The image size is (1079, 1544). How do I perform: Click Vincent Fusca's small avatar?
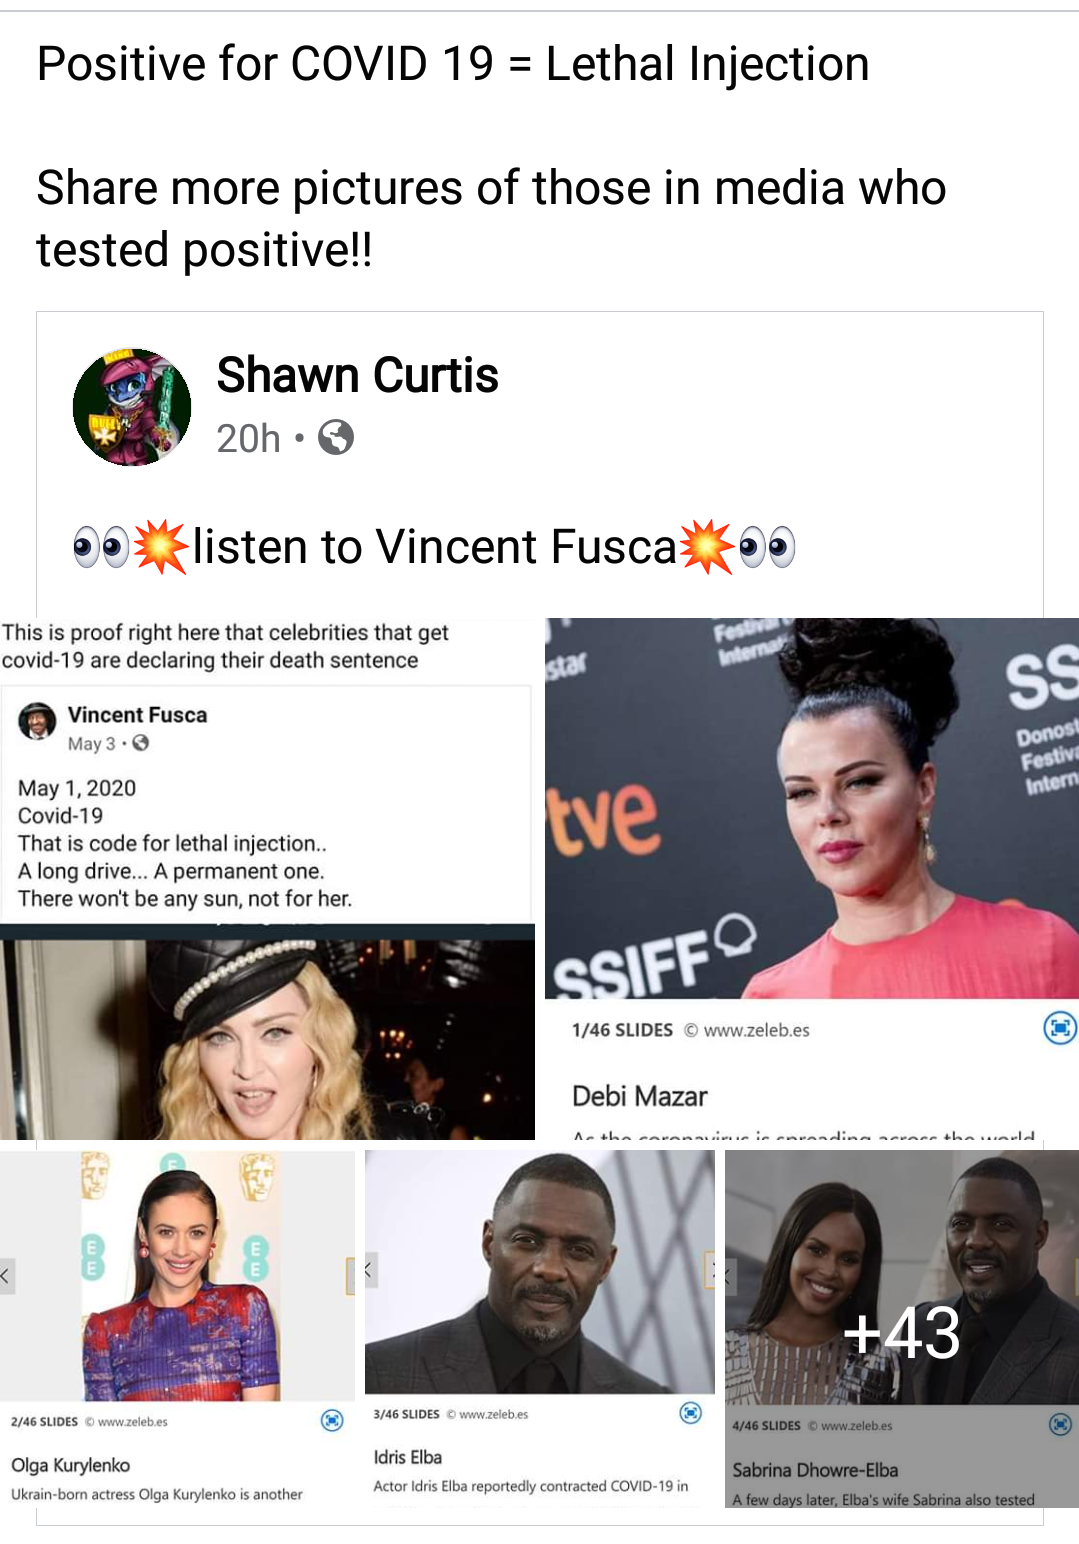[37, 721]
